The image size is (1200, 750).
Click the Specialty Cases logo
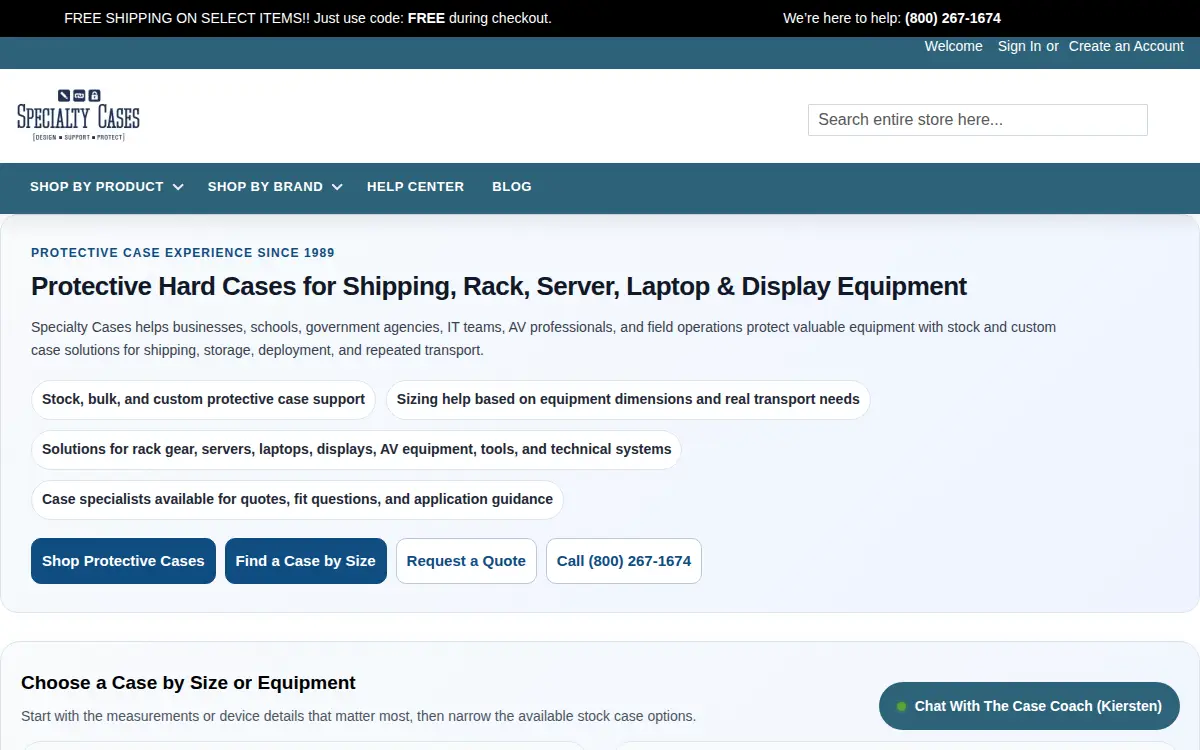tap(78, 115)
